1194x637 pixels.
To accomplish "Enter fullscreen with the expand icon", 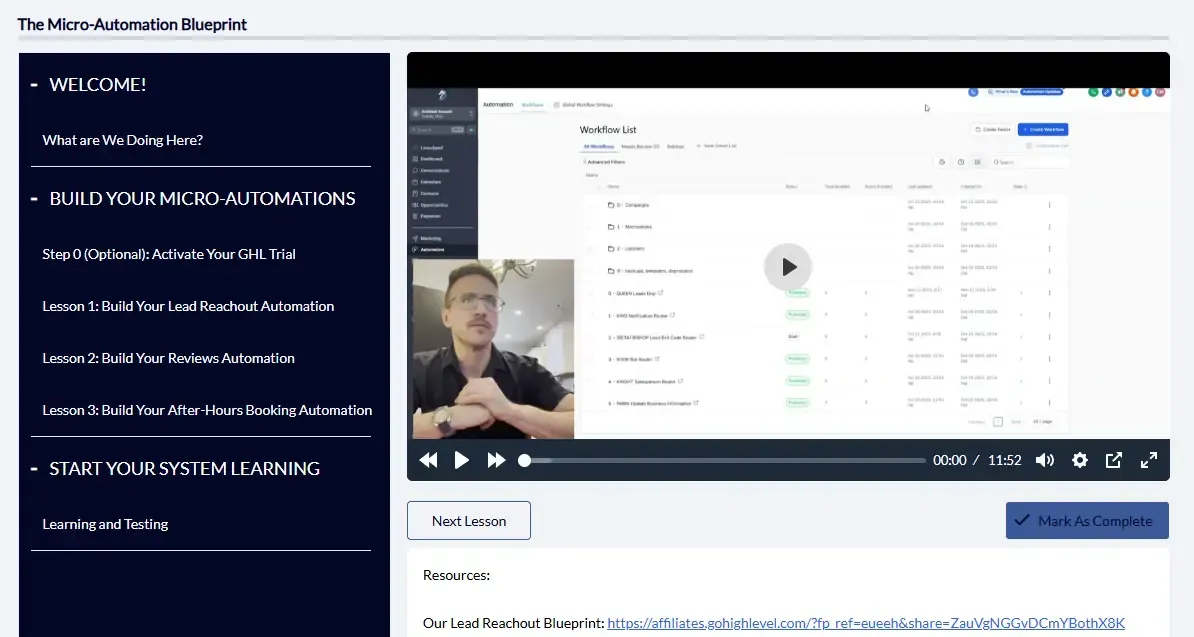I will point(1149,460).
